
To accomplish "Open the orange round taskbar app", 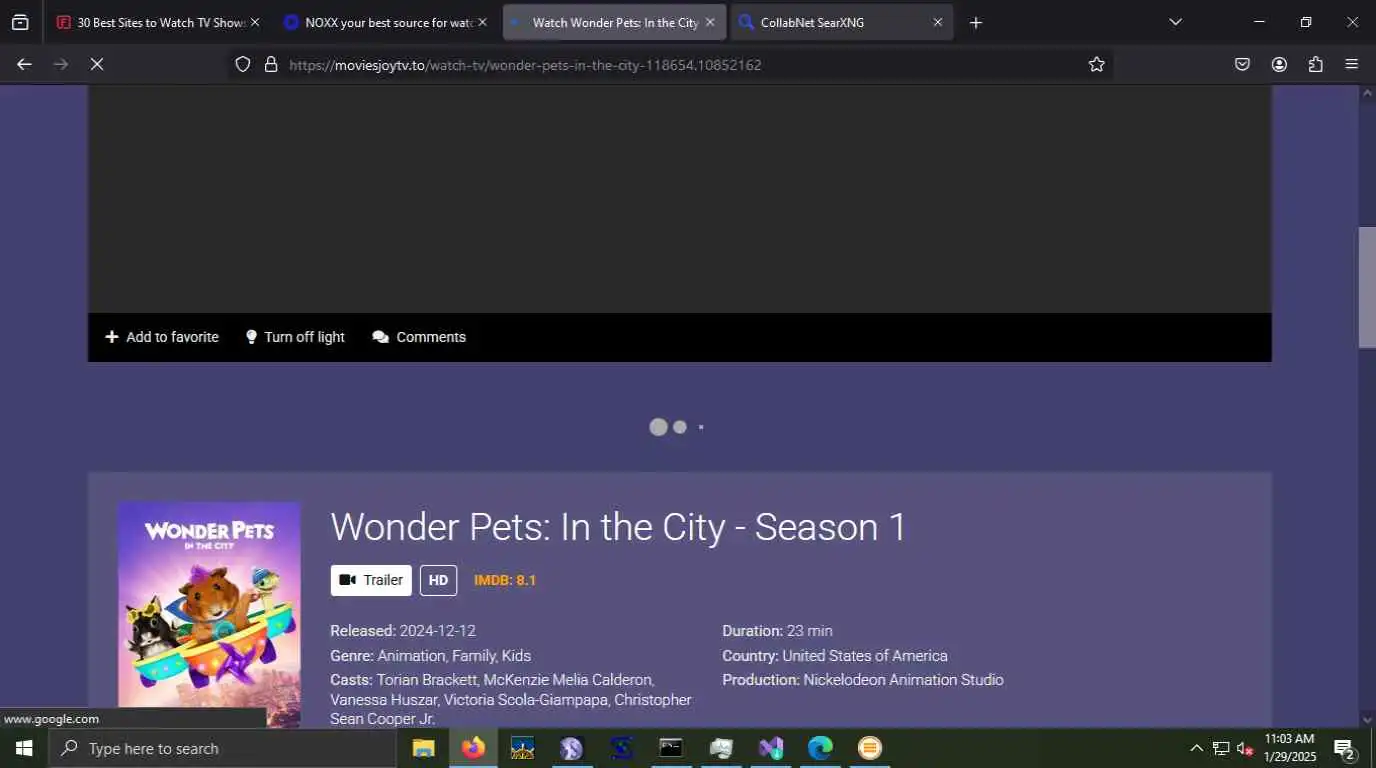I will tap(870, 748).
